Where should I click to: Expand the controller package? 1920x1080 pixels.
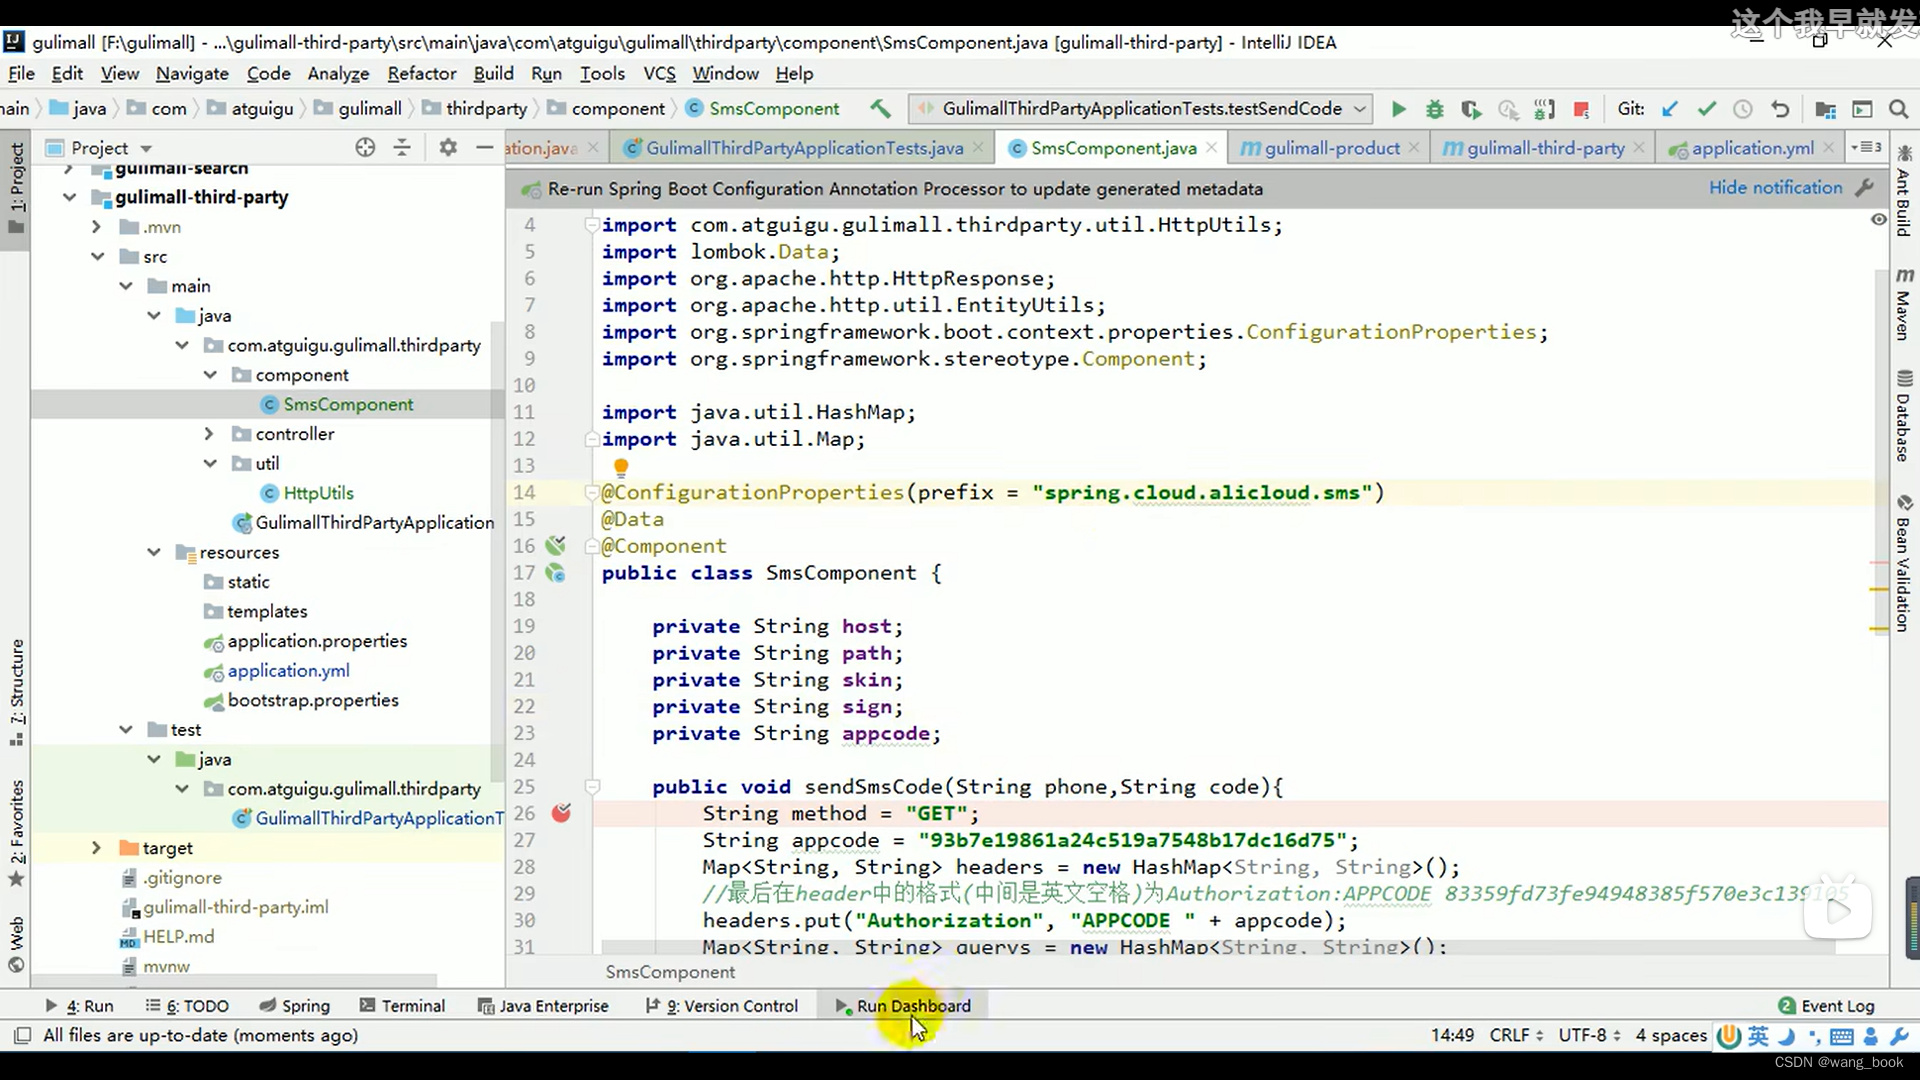[x=209, y=434]
